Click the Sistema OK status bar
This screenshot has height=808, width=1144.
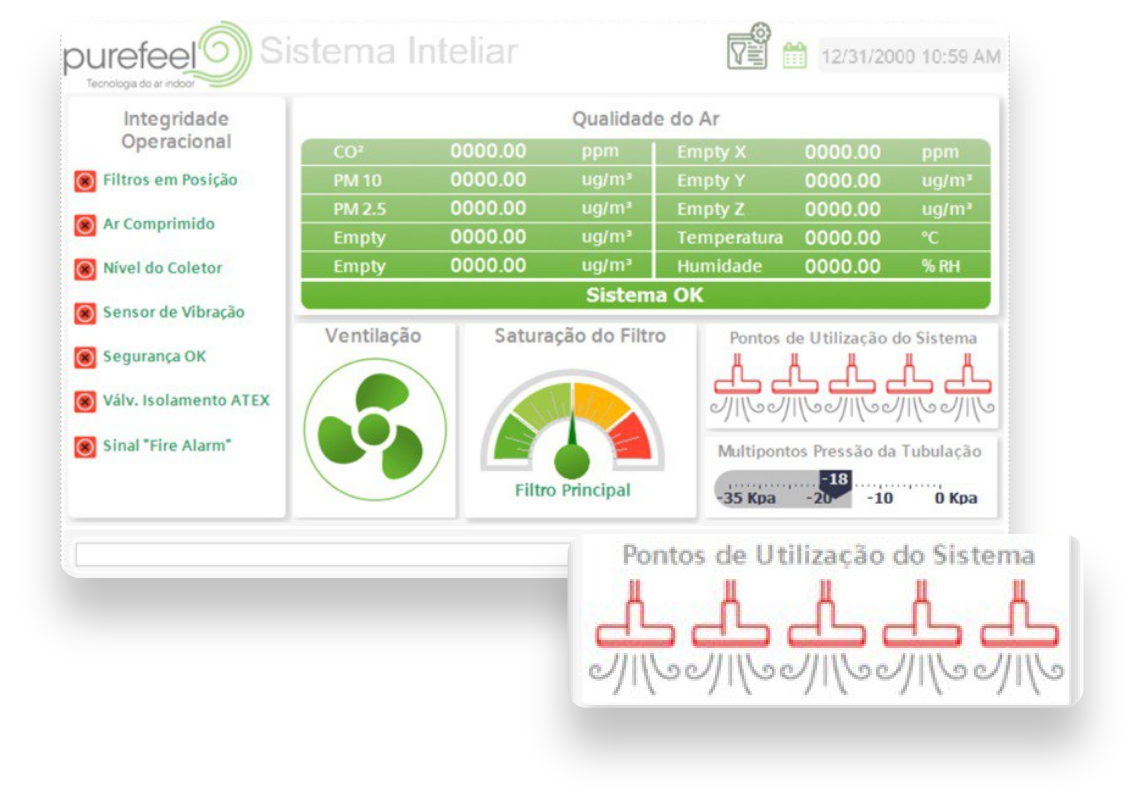pos(645,295)
